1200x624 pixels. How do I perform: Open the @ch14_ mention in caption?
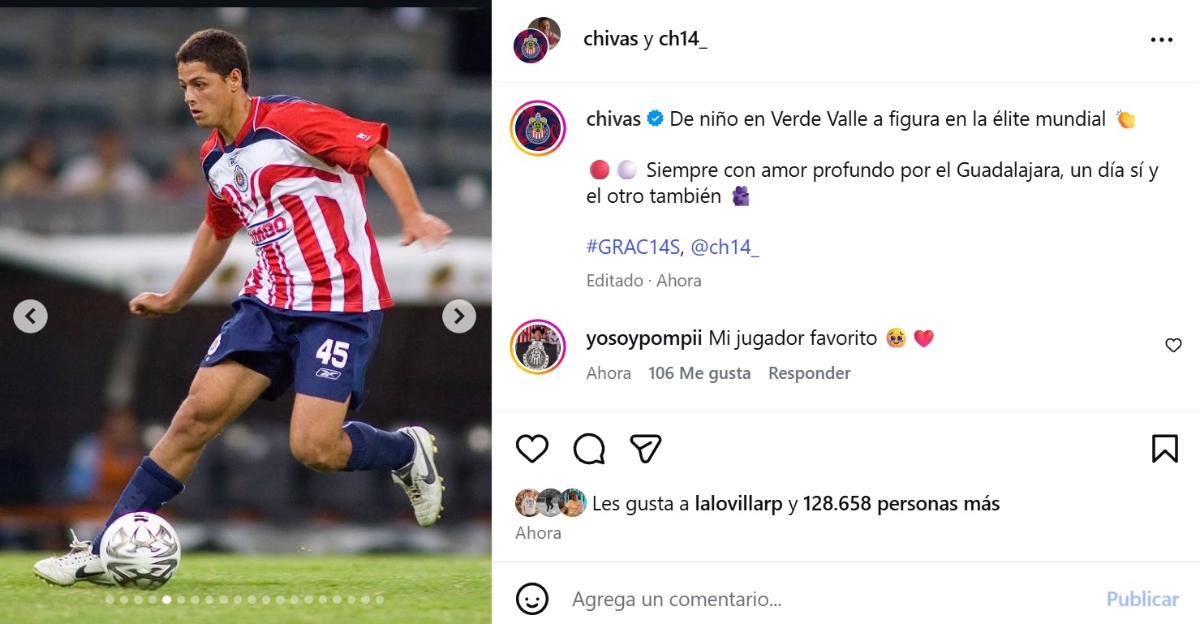pos(725,247)
